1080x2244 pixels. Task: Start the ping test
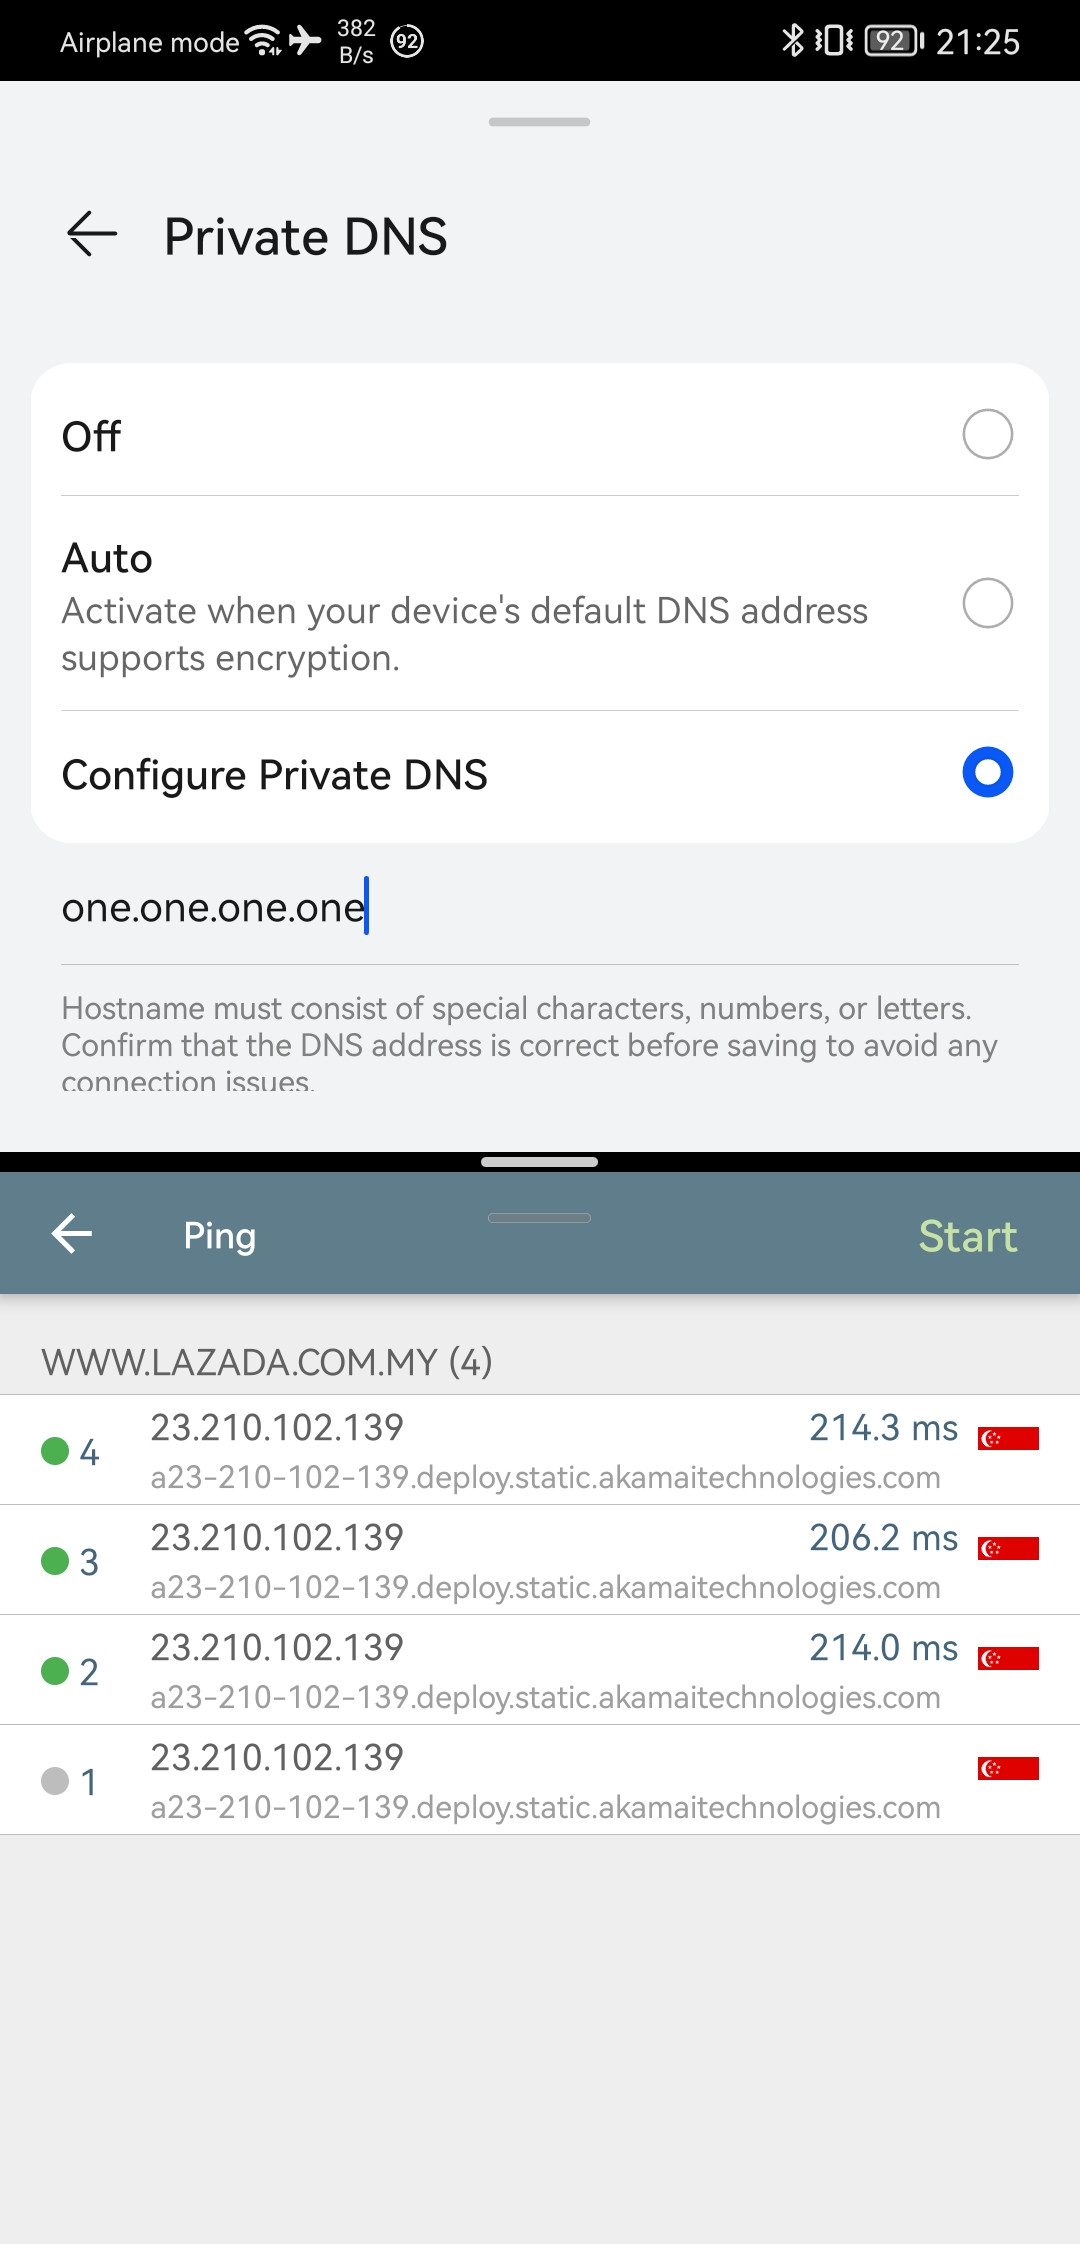tap(967, 1236)
